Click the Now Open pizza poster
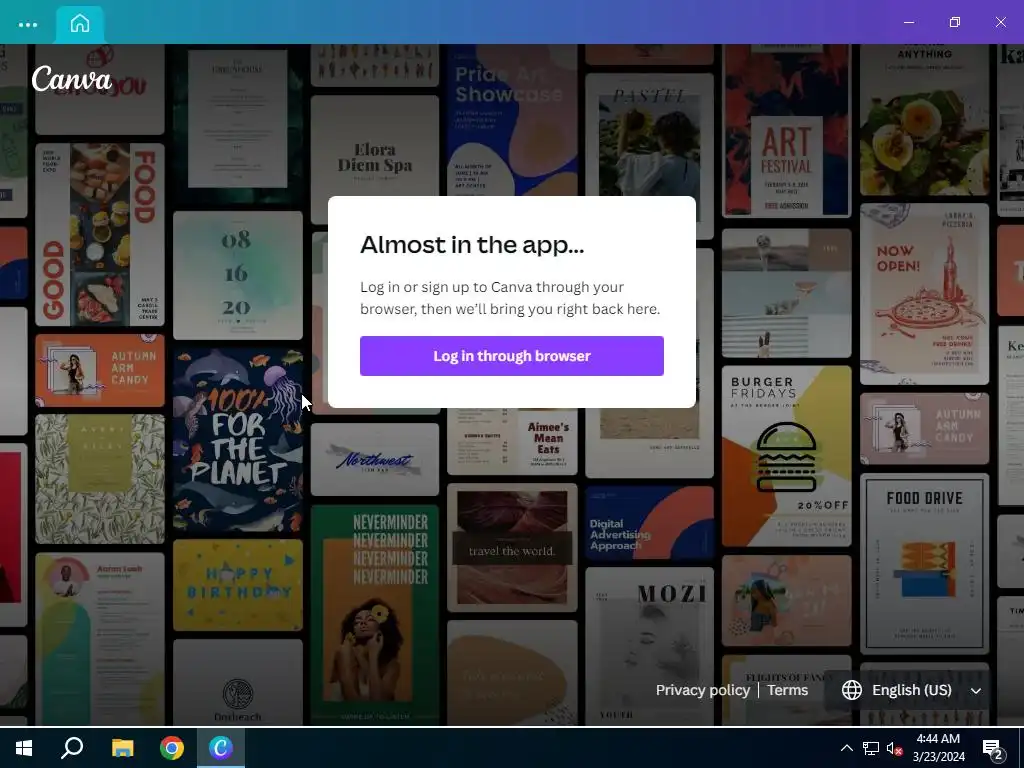Image resolution: width=1024 pixels, height=768 pixels. point(924,294)
